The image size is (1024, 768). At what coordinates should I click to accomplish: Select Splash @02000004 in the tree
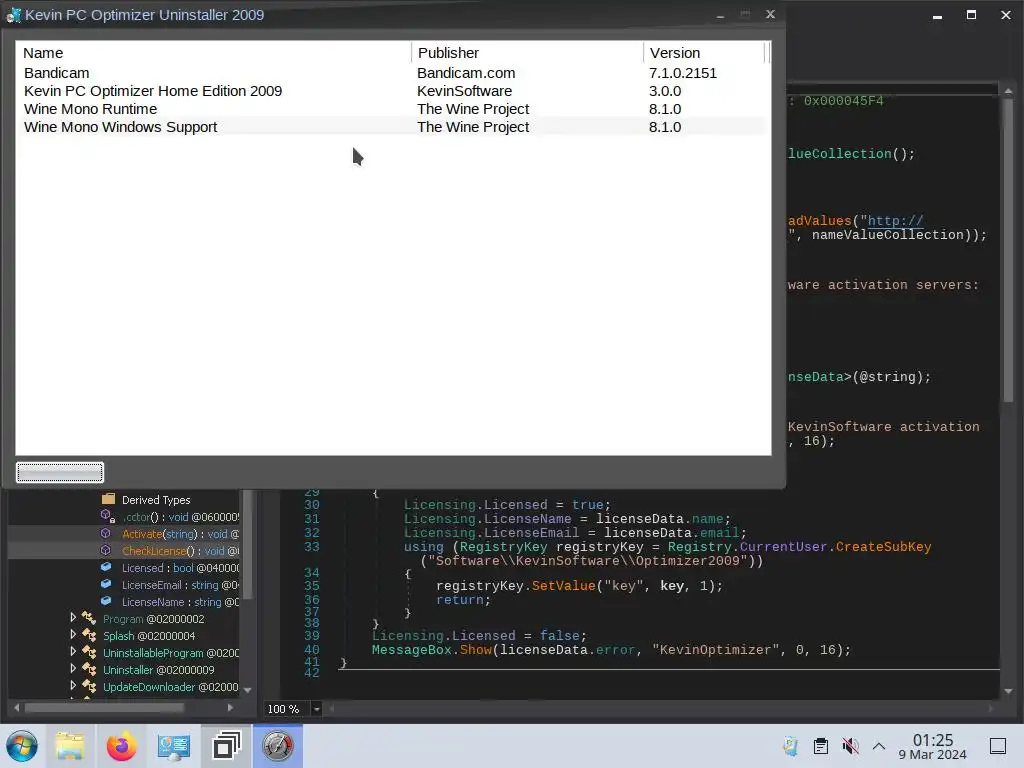pos(149,635)
